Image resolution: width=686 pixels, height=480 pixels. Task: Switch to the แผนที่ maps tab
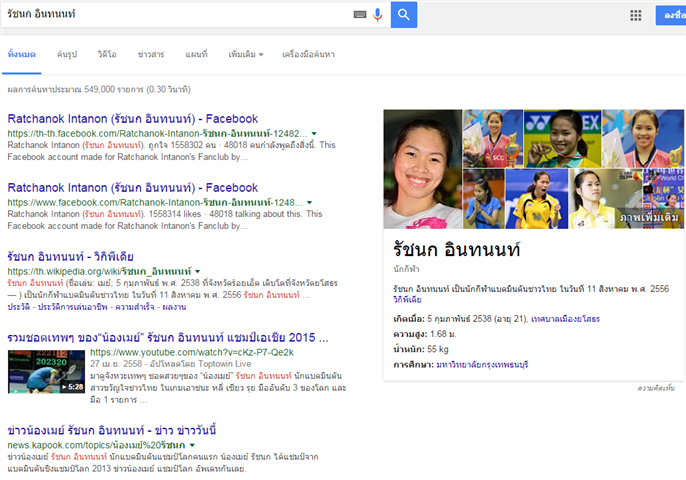pyautogui.click(x=196, y=54)
